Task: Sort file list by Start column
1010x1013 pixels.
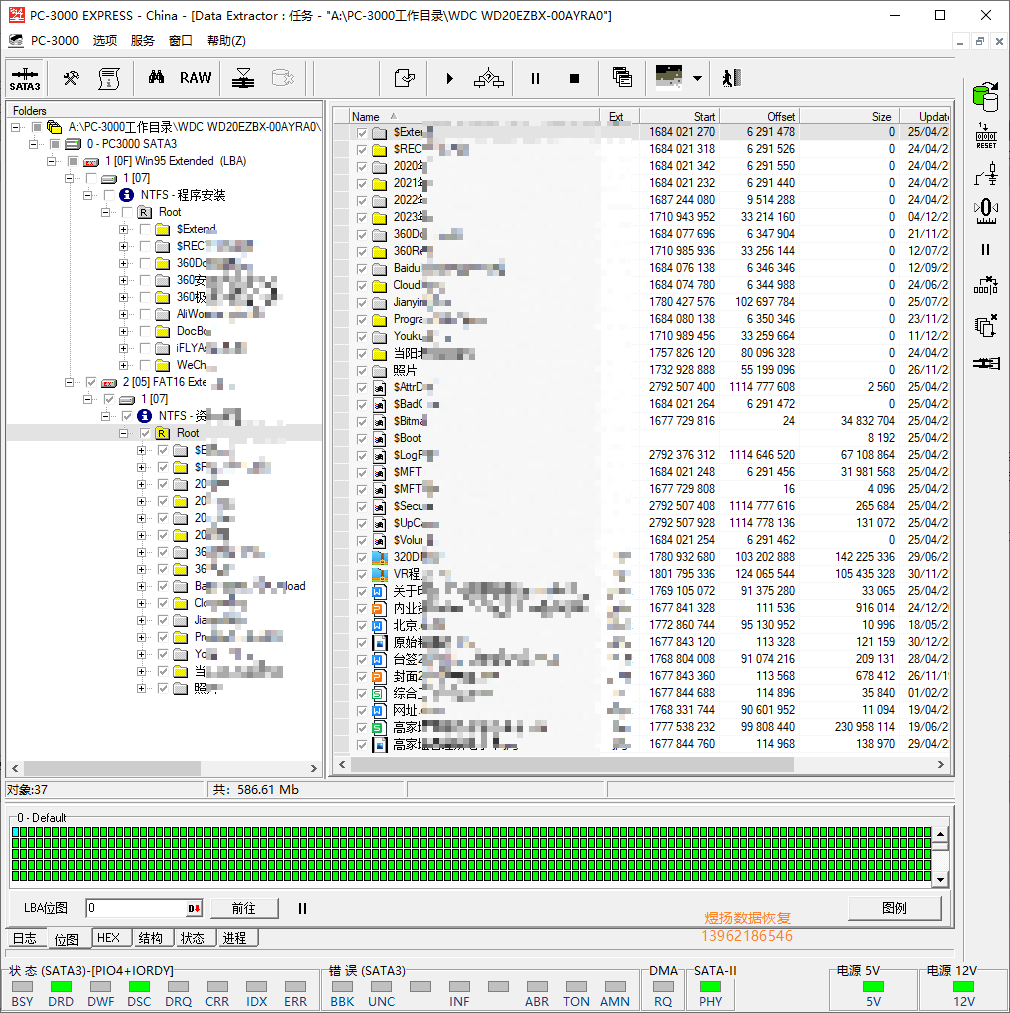Action: click(x=679, y=116)
